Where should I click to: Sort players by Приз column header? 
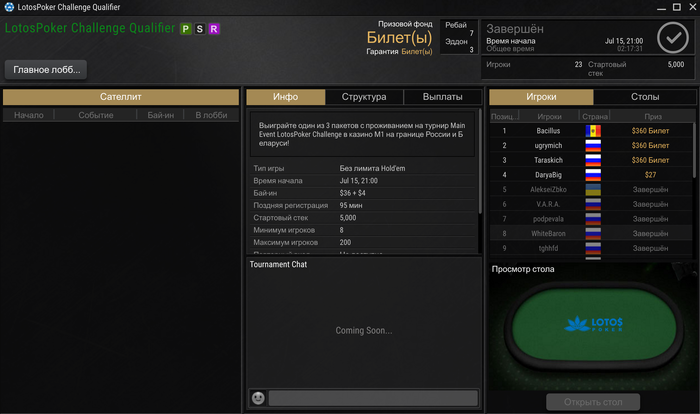pyautogui.click(x=653, y=117)
